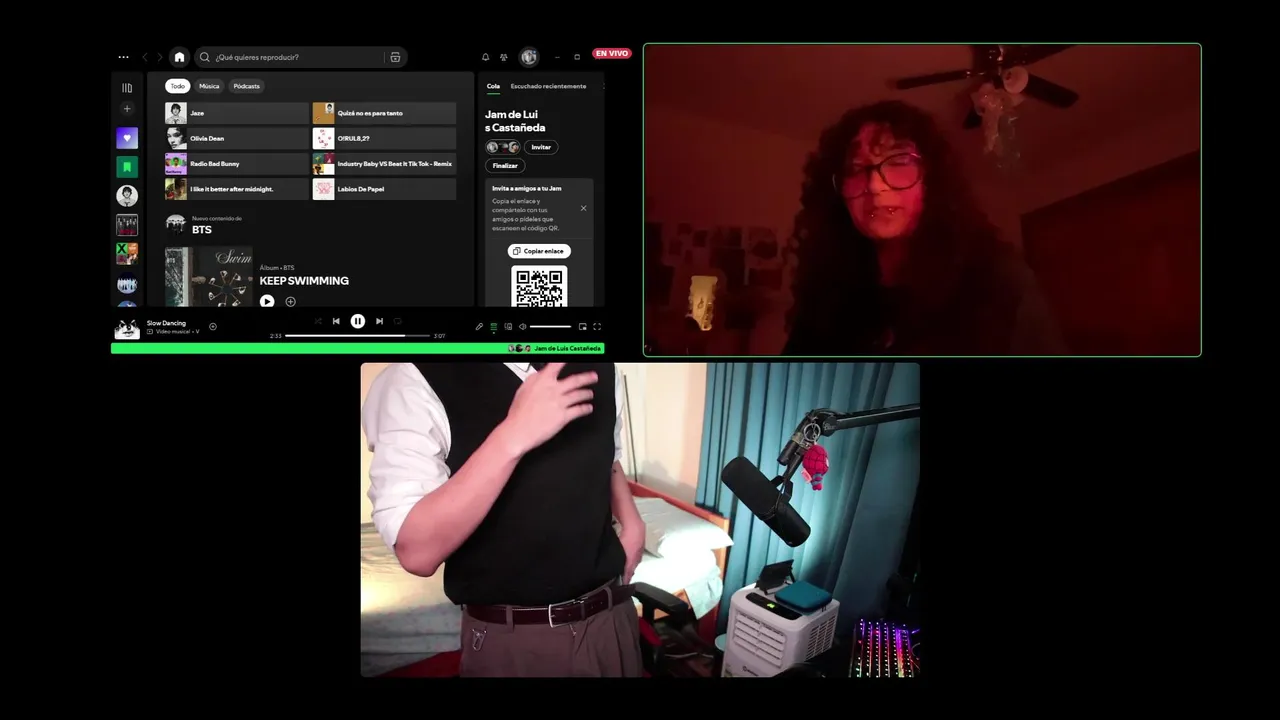Open notifications bell icon

(x=486, y=57)
